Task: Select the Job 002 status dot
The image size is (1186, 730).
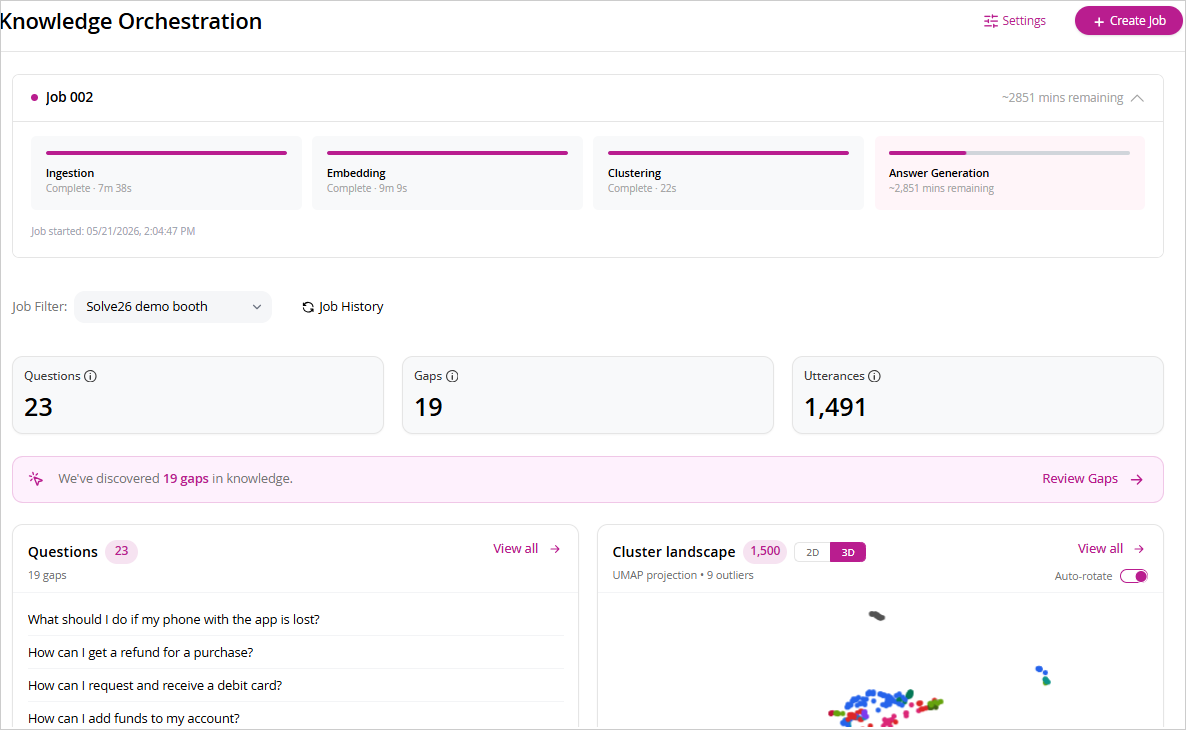Action: (34, 98)
